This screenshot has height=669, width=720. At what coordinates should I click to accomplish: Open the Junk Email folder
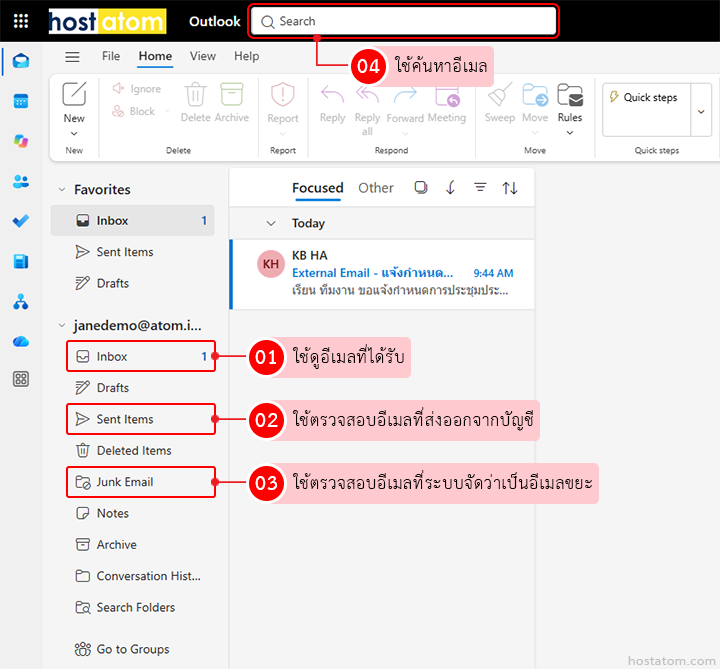tap(141, 482)
